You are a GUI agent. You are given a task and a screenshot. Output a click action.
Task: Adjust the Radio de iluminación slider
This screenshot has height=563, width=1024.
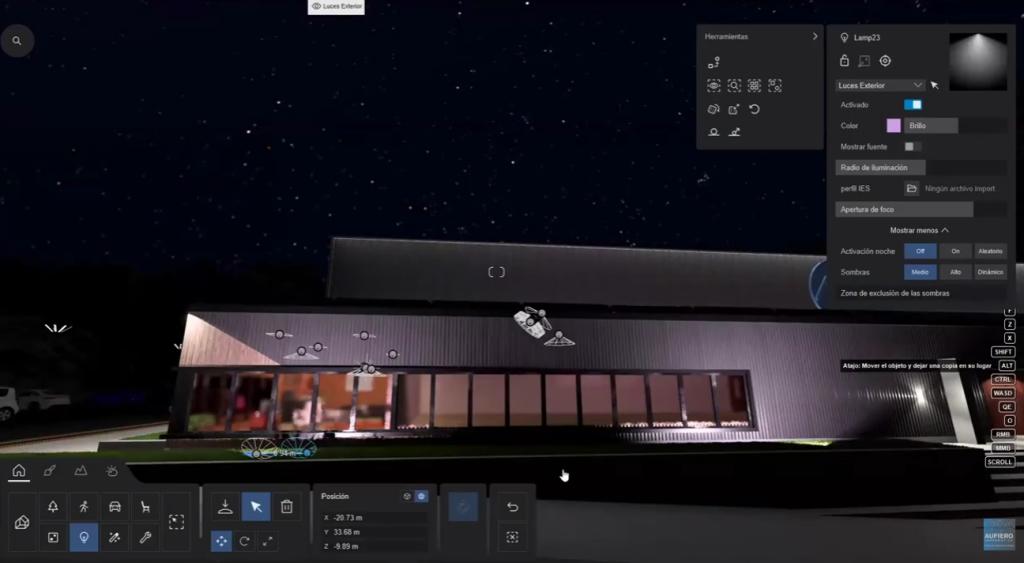[921, 167]
